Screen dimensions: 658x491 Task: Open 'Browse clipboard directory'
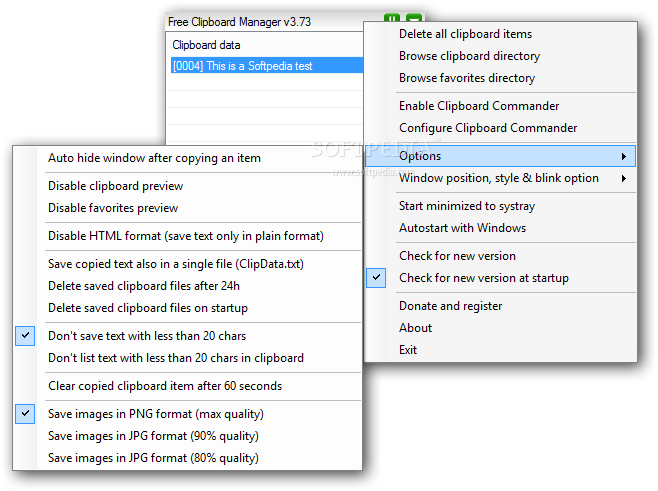tap(469, 56)
